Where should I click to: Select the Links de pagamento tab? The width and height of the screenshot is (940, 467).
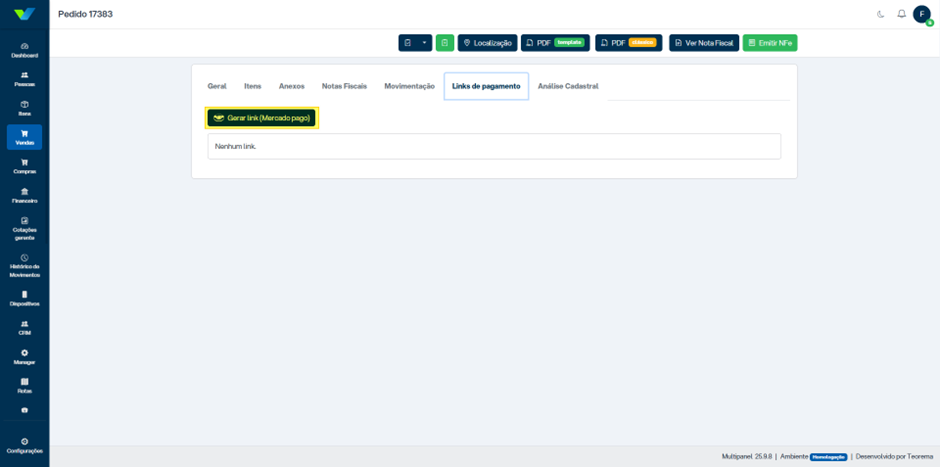pos(486,86)
